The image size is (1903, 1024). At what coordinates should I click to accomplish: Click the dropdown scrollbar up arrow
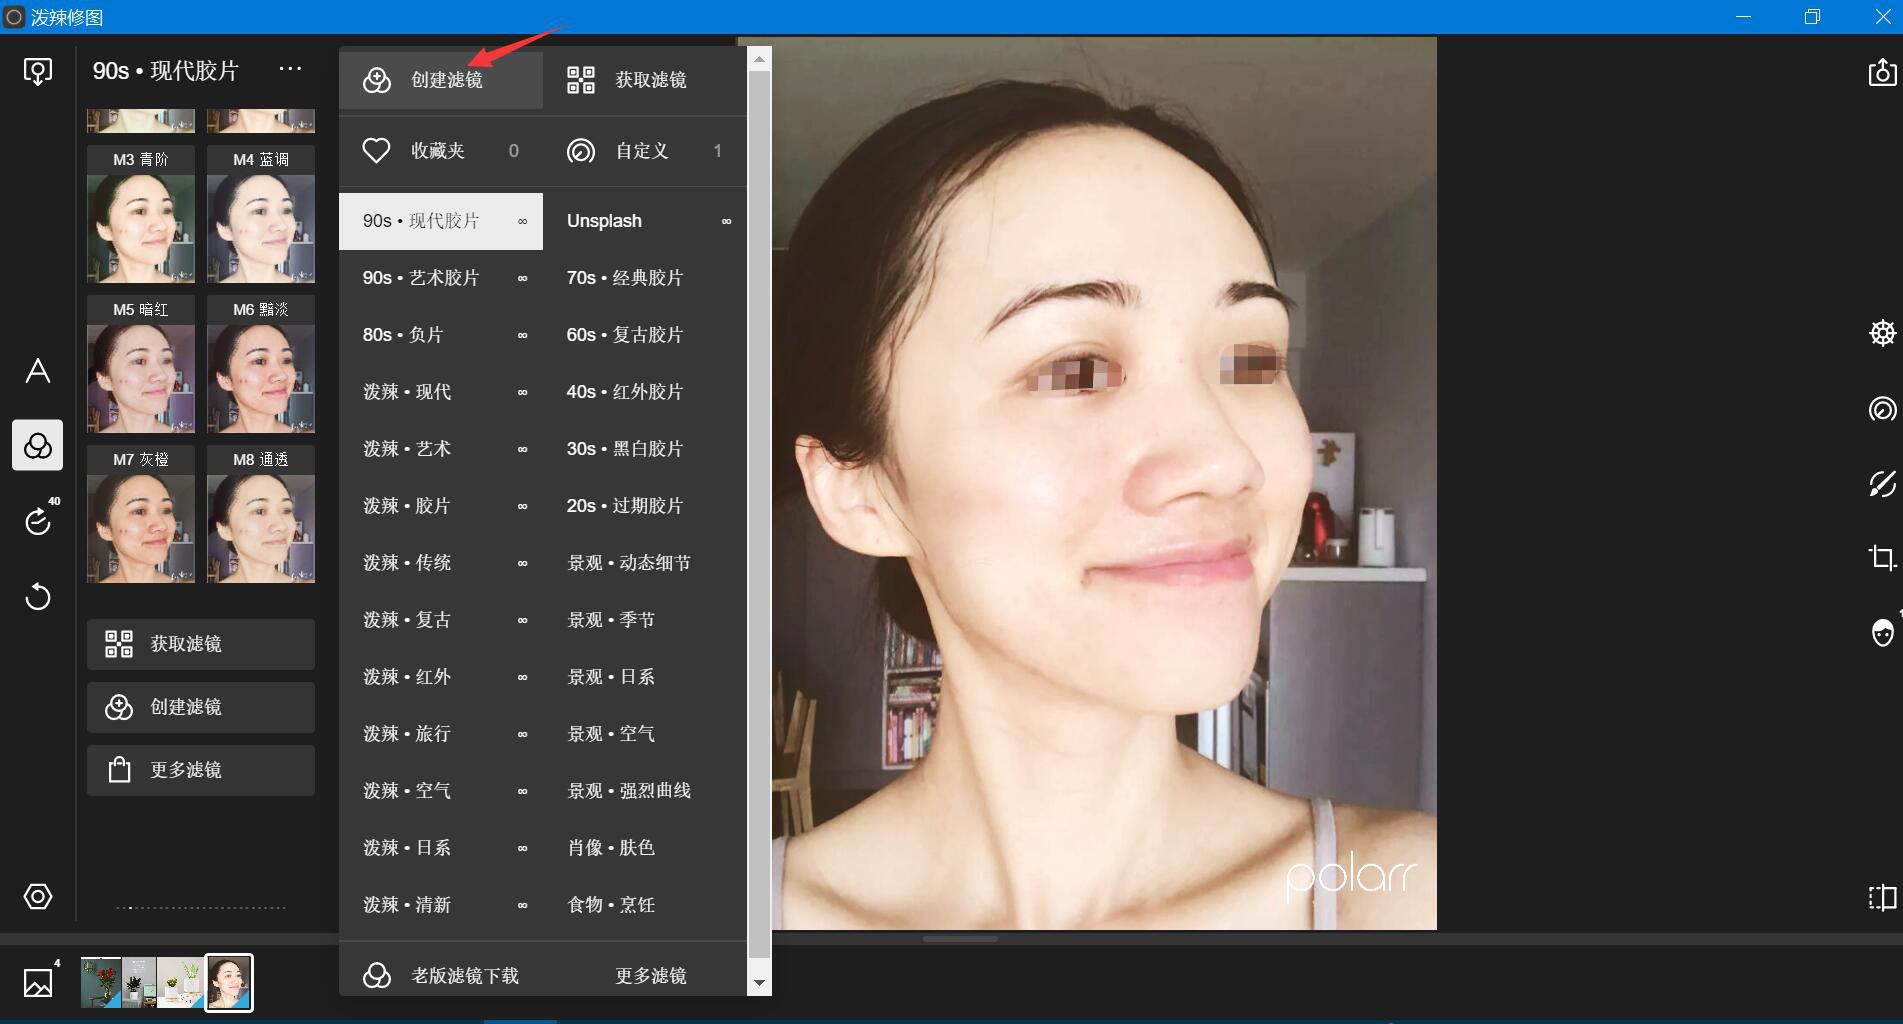(x=759, y=59)
